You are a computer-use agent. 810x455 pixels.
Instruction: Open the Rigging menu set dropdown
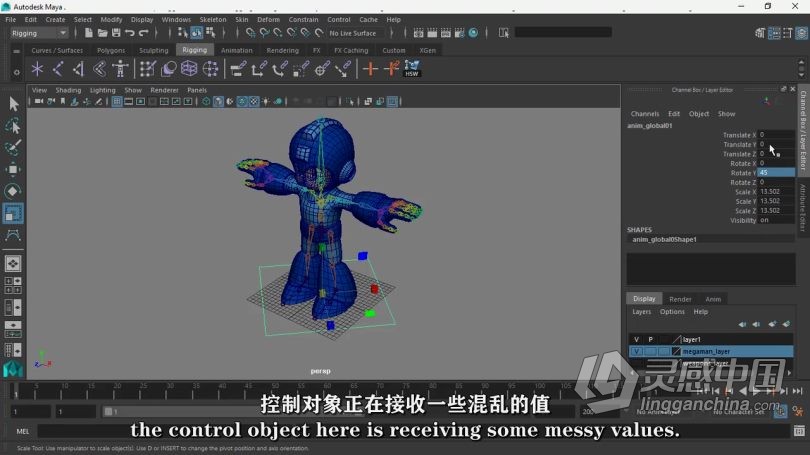click(39, 33)
